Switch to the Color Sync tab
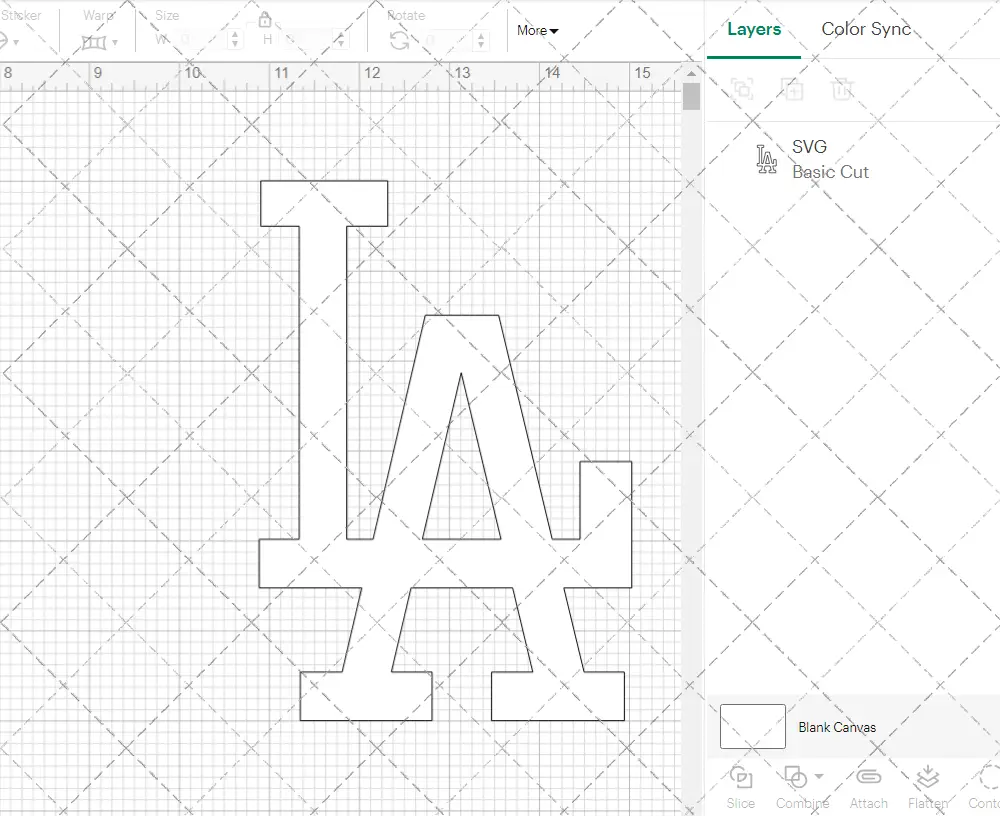Image resolution: width=1000 pixels, height=816 pixels. (x=866, y=29)
